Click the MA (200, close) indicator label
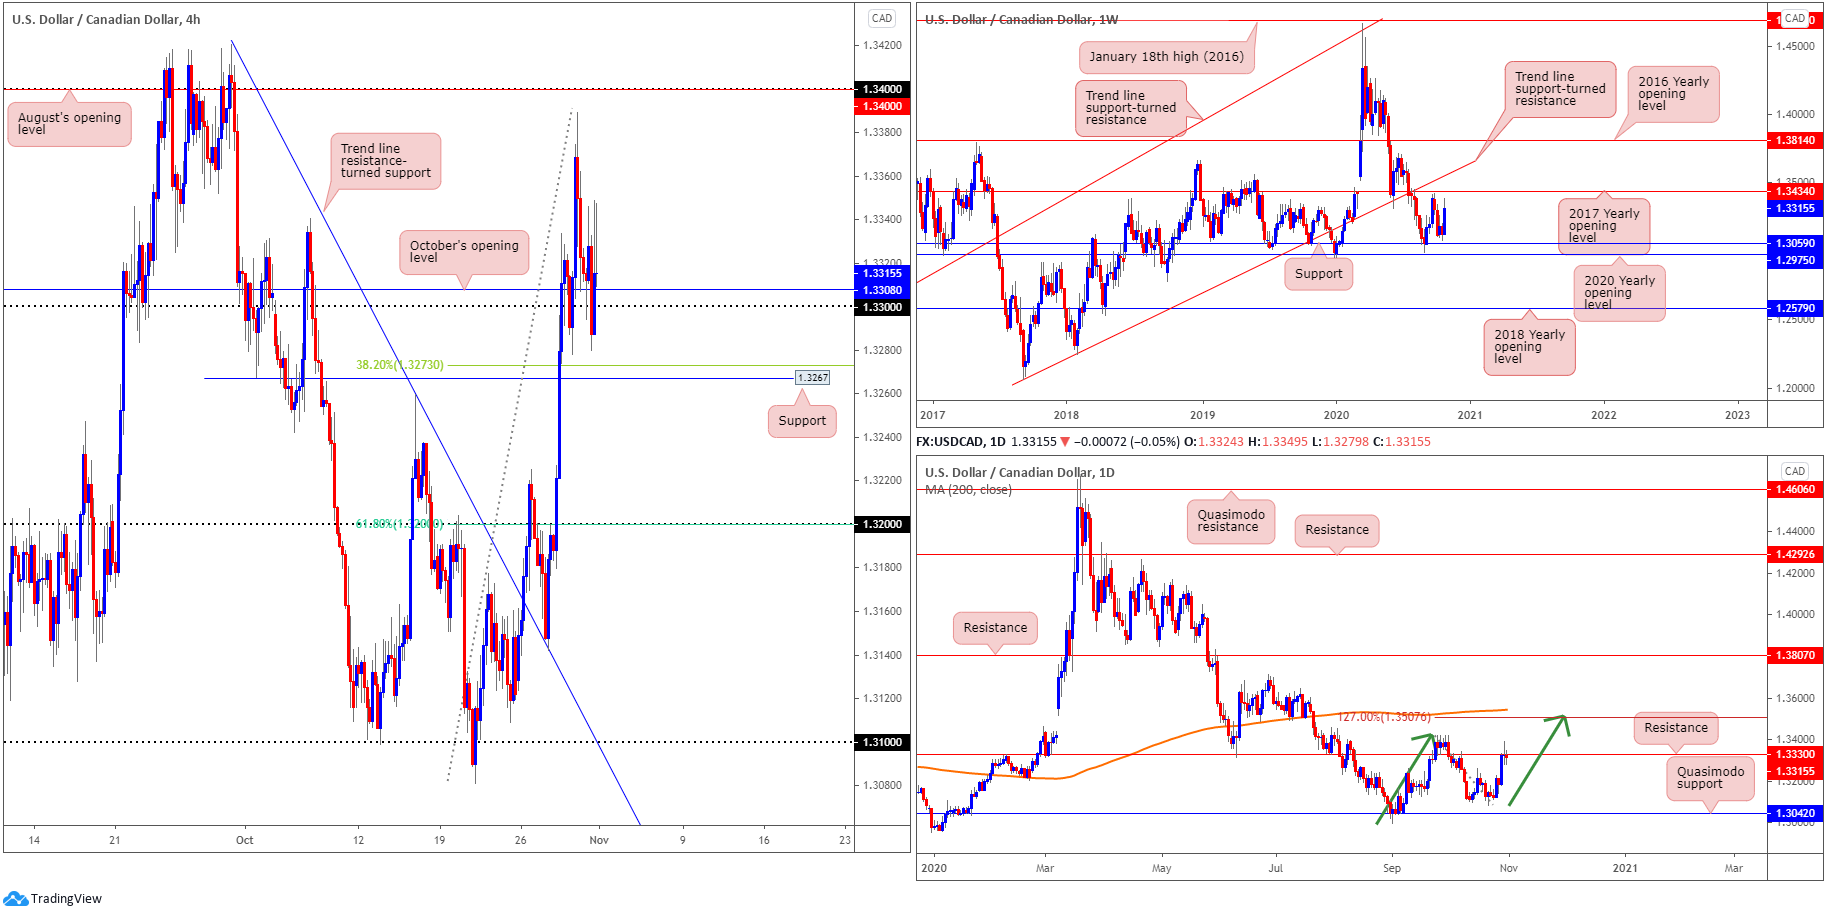This screenshot has width=1825, height=909. [968, 490]
